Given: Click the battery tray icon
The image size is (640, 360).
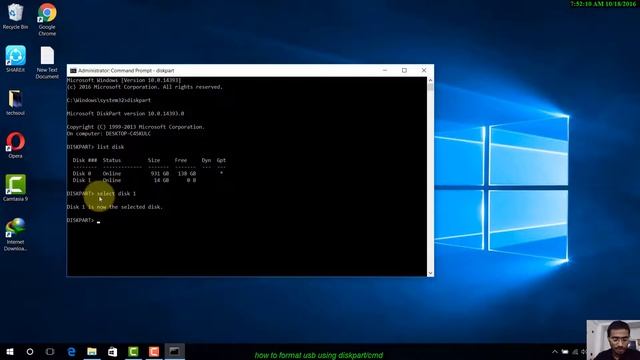Looking at the screenshot, I should click(x=565, y=352).
